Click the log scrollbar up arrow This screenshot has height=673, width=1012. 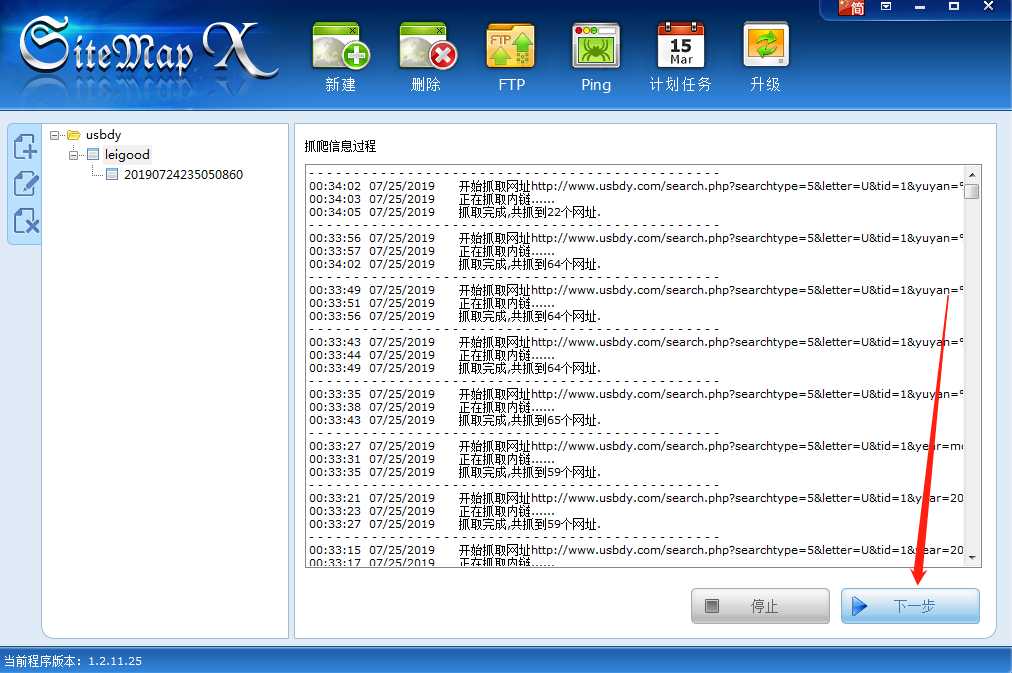point(972,174)
